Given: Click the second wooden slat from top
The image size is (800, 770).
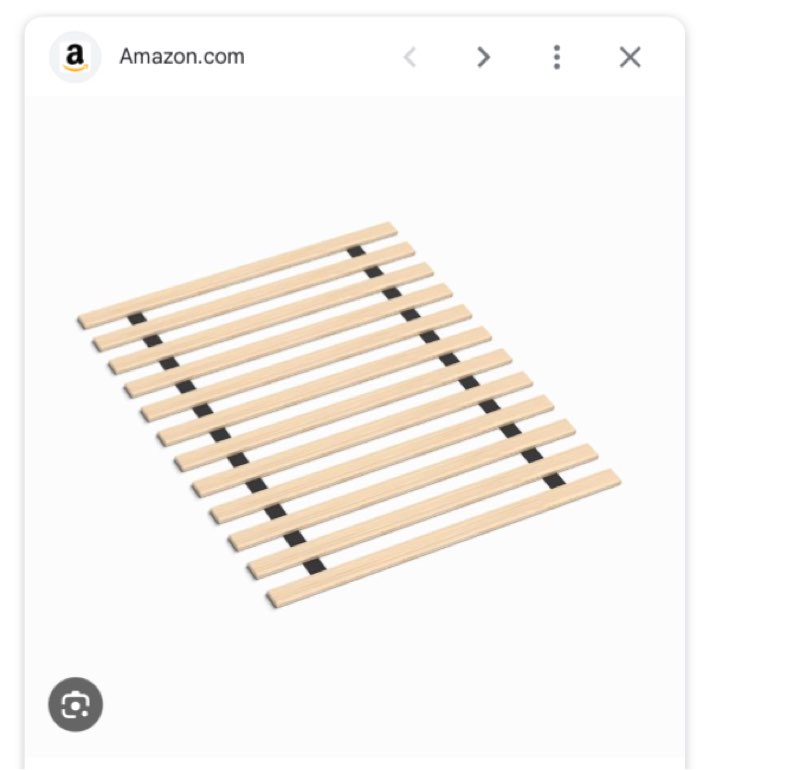Looking at the screenshot, I should tap(254, 297).
